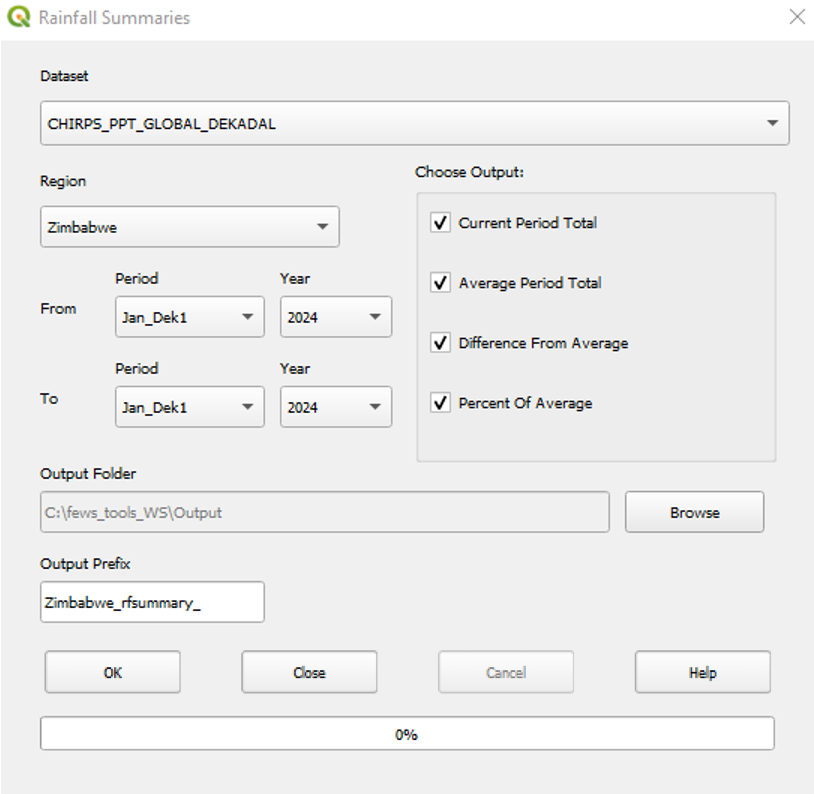Screen dimensions: 814x794
Task: Click the Output Folder path field
Action: click(x=324, y=512)
